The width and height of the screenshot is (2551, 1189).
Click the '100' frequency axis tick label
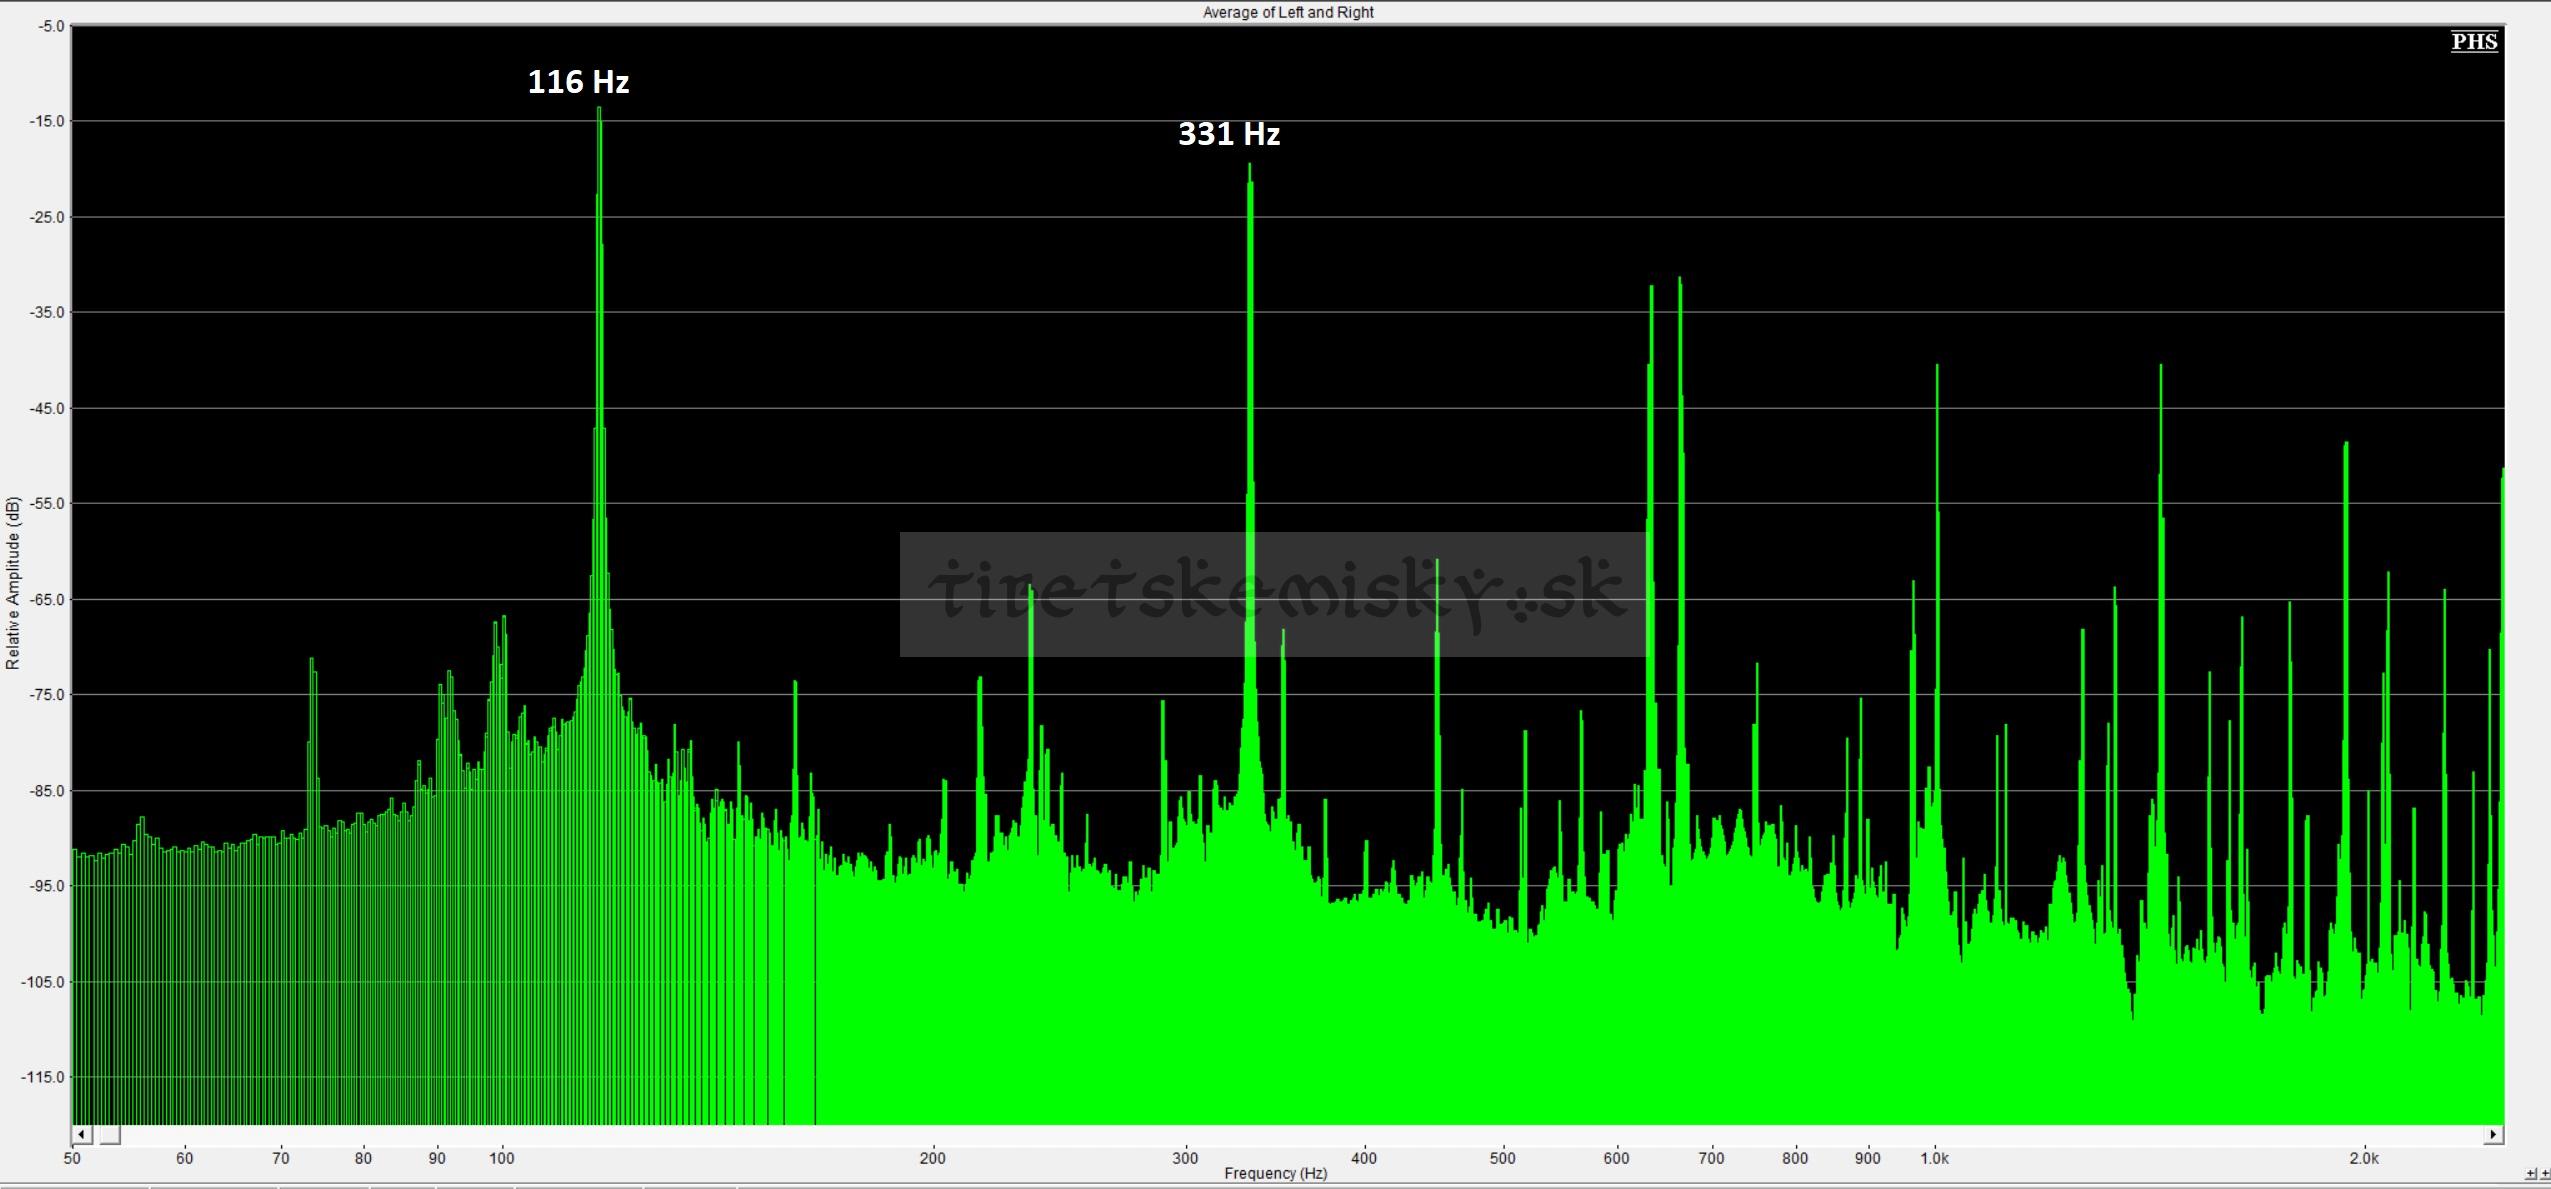click(x=502, y=1158)
